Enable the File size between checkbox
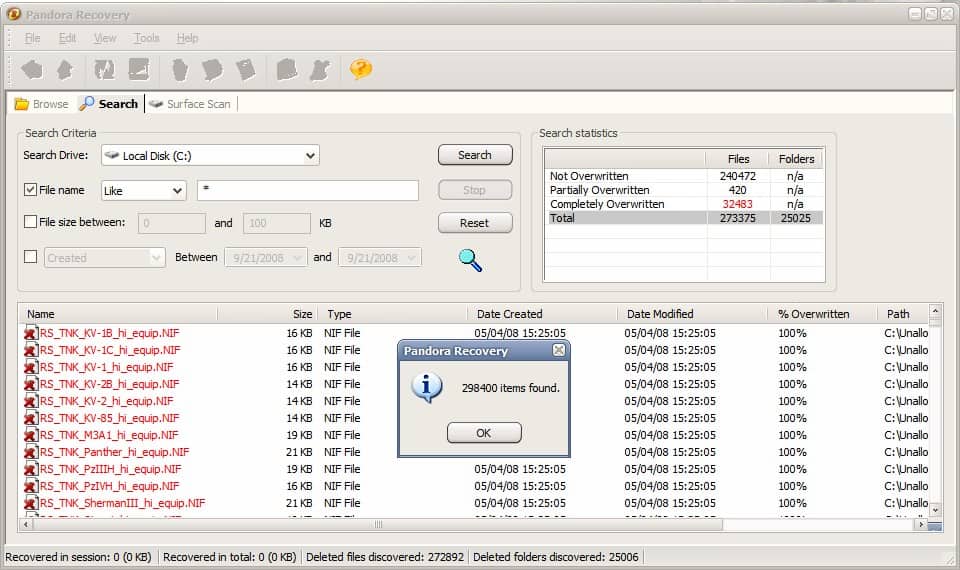 coord(30,222)
